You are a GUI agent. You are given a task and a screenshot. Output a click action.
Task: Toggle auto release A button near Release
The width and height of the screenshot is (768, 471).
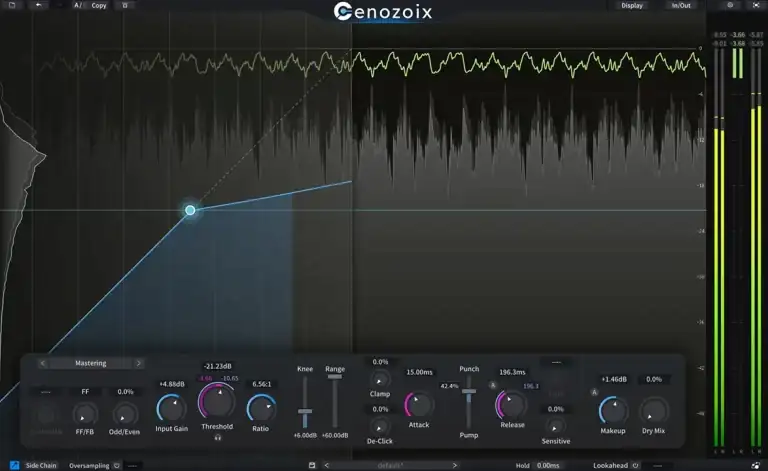pos(493,385)
